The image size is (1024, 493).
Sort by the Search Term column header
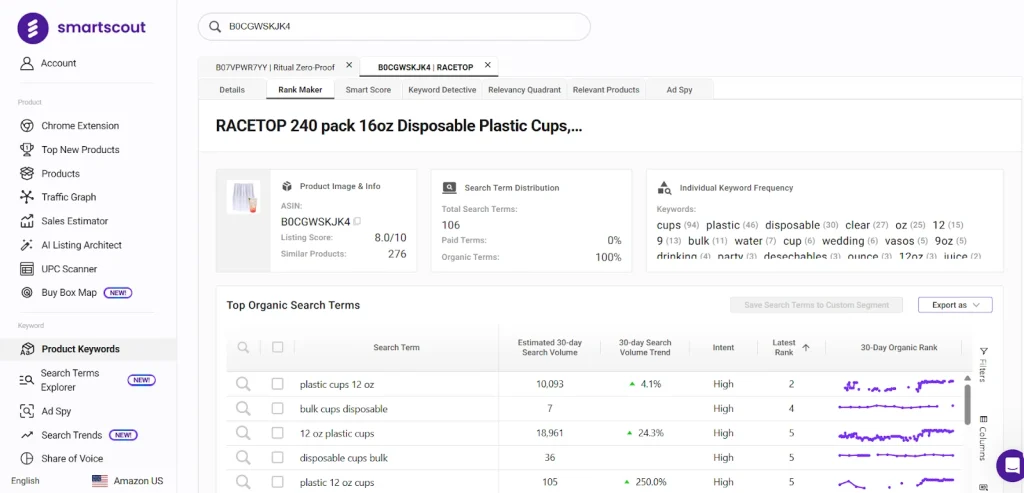click(396, 347)
